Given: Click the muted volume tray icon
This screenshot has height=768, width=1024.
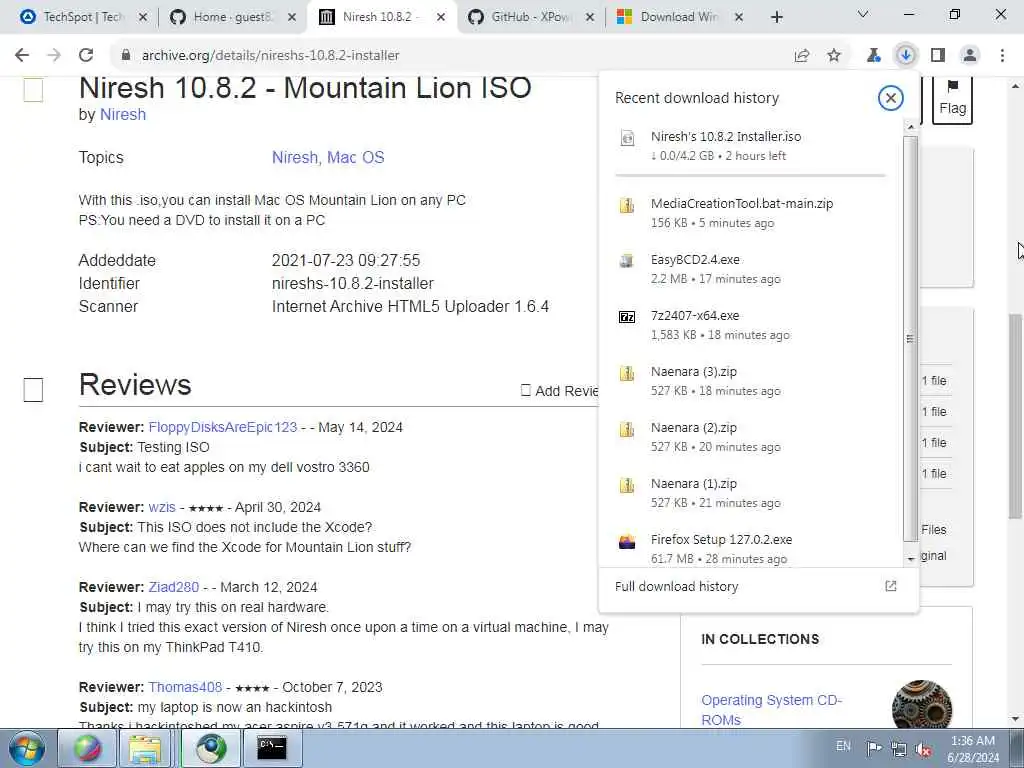Looking at the screenshot, I should click(923, 749).
